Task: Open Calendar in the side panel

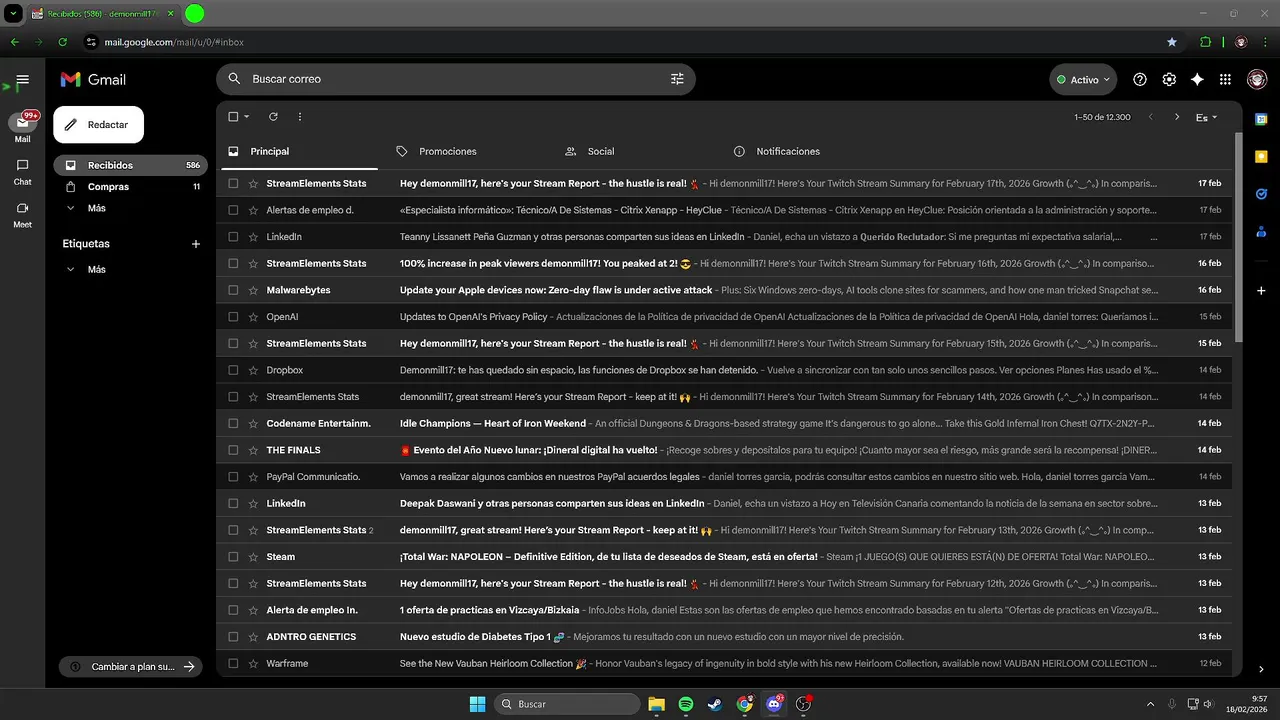Action: [x=1261, y=119]
